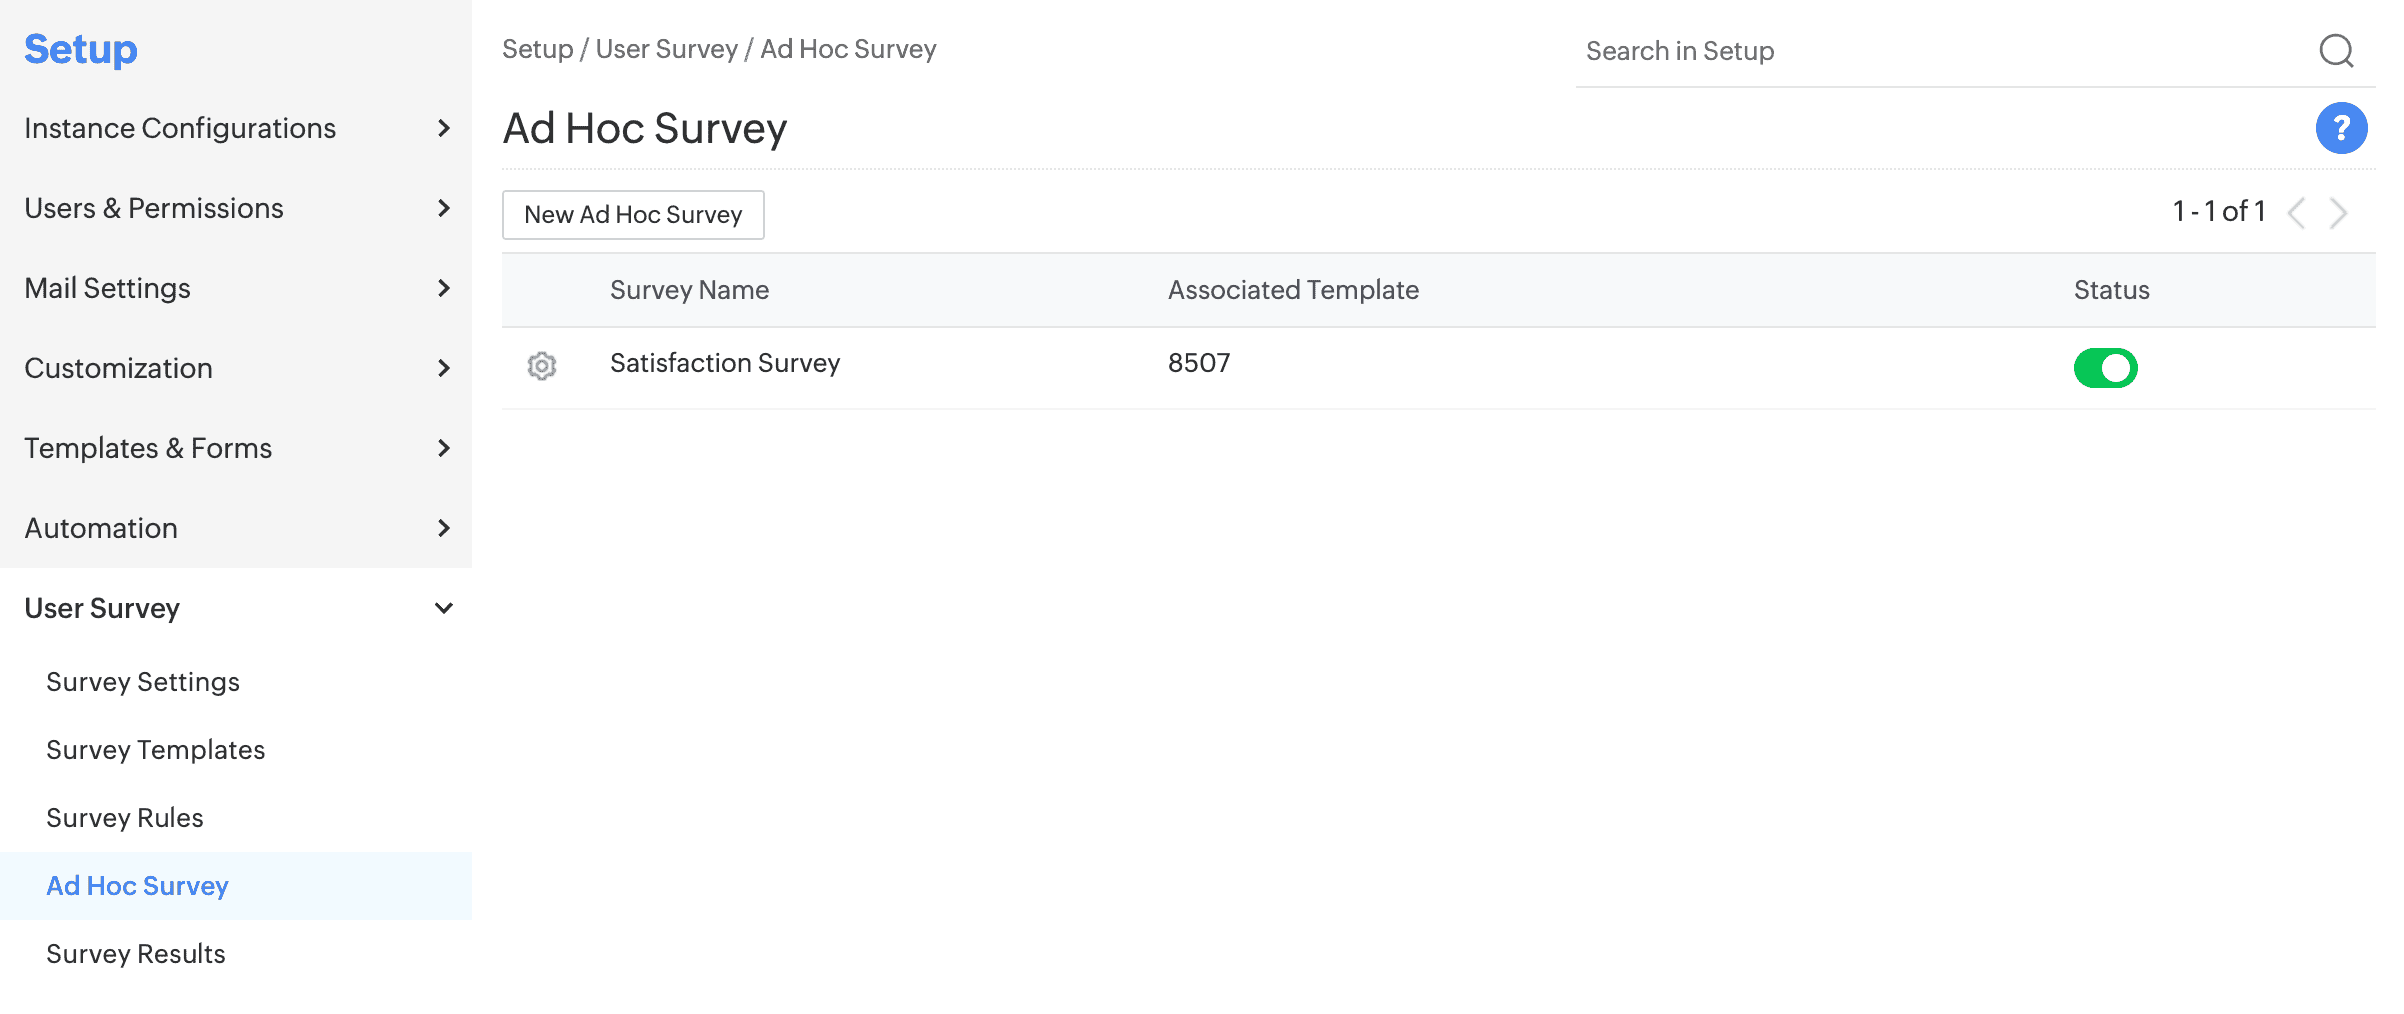Expand Users & Permissions section
2404x1014 pixels.
click(x=236, y=208)
